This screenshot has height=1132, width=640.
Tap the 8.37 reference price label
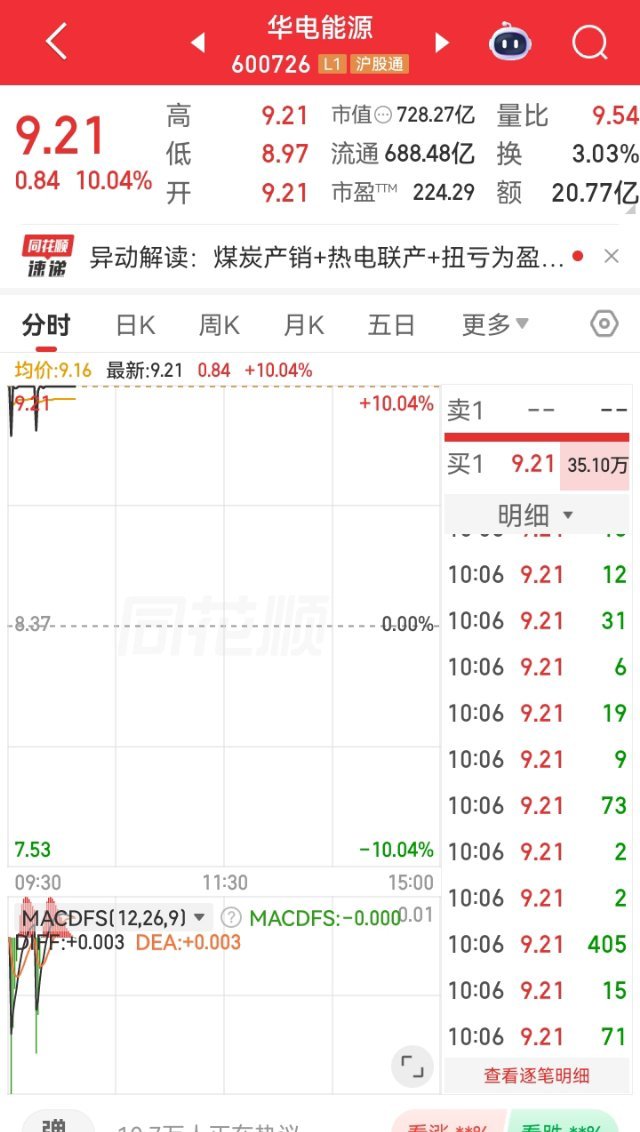(x=31, y=624)
